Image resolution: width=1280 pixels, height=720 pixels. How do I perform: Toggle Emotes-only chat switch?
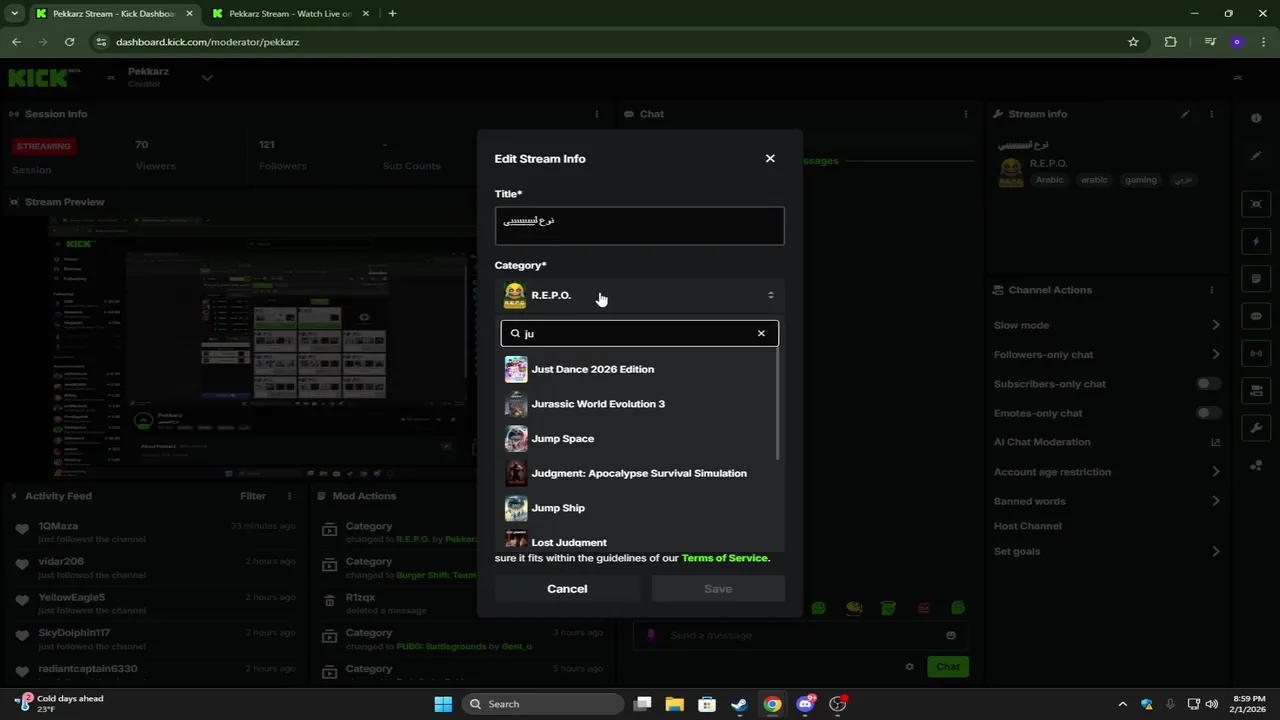tap(1208, 413)
